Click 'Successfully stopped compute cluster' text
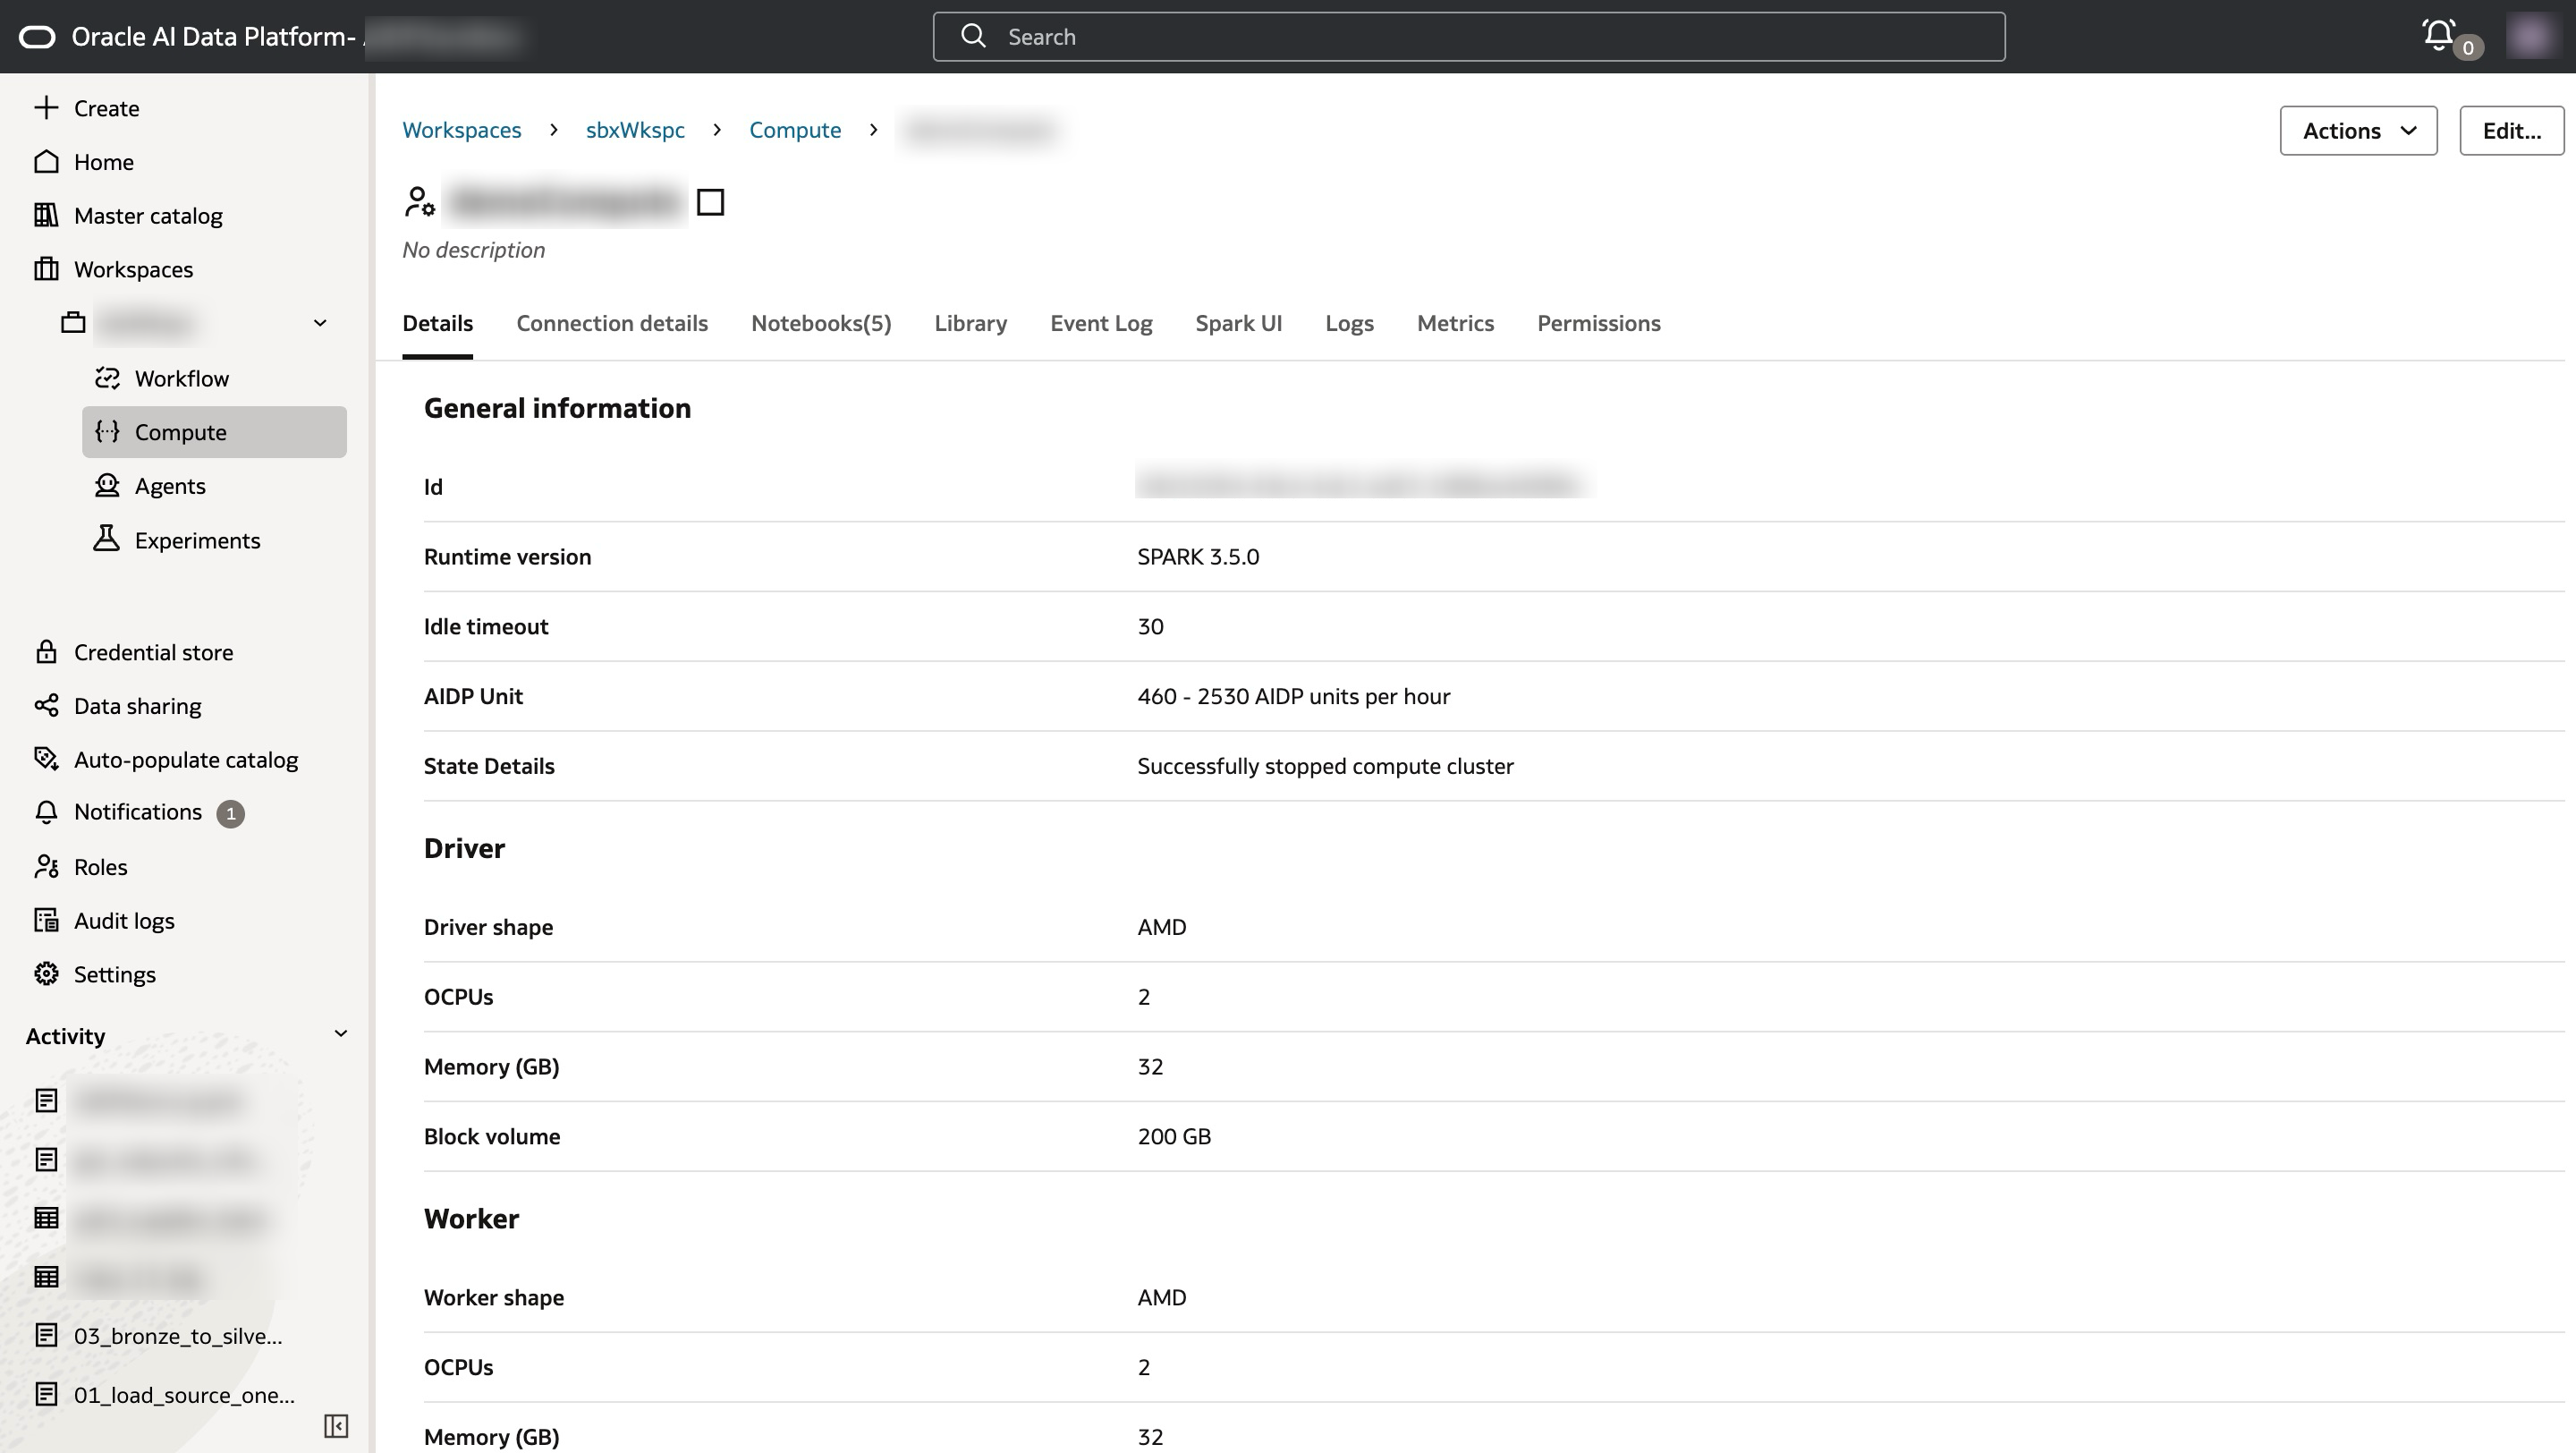2576x1453 pixels. [x=1325, y=767]
